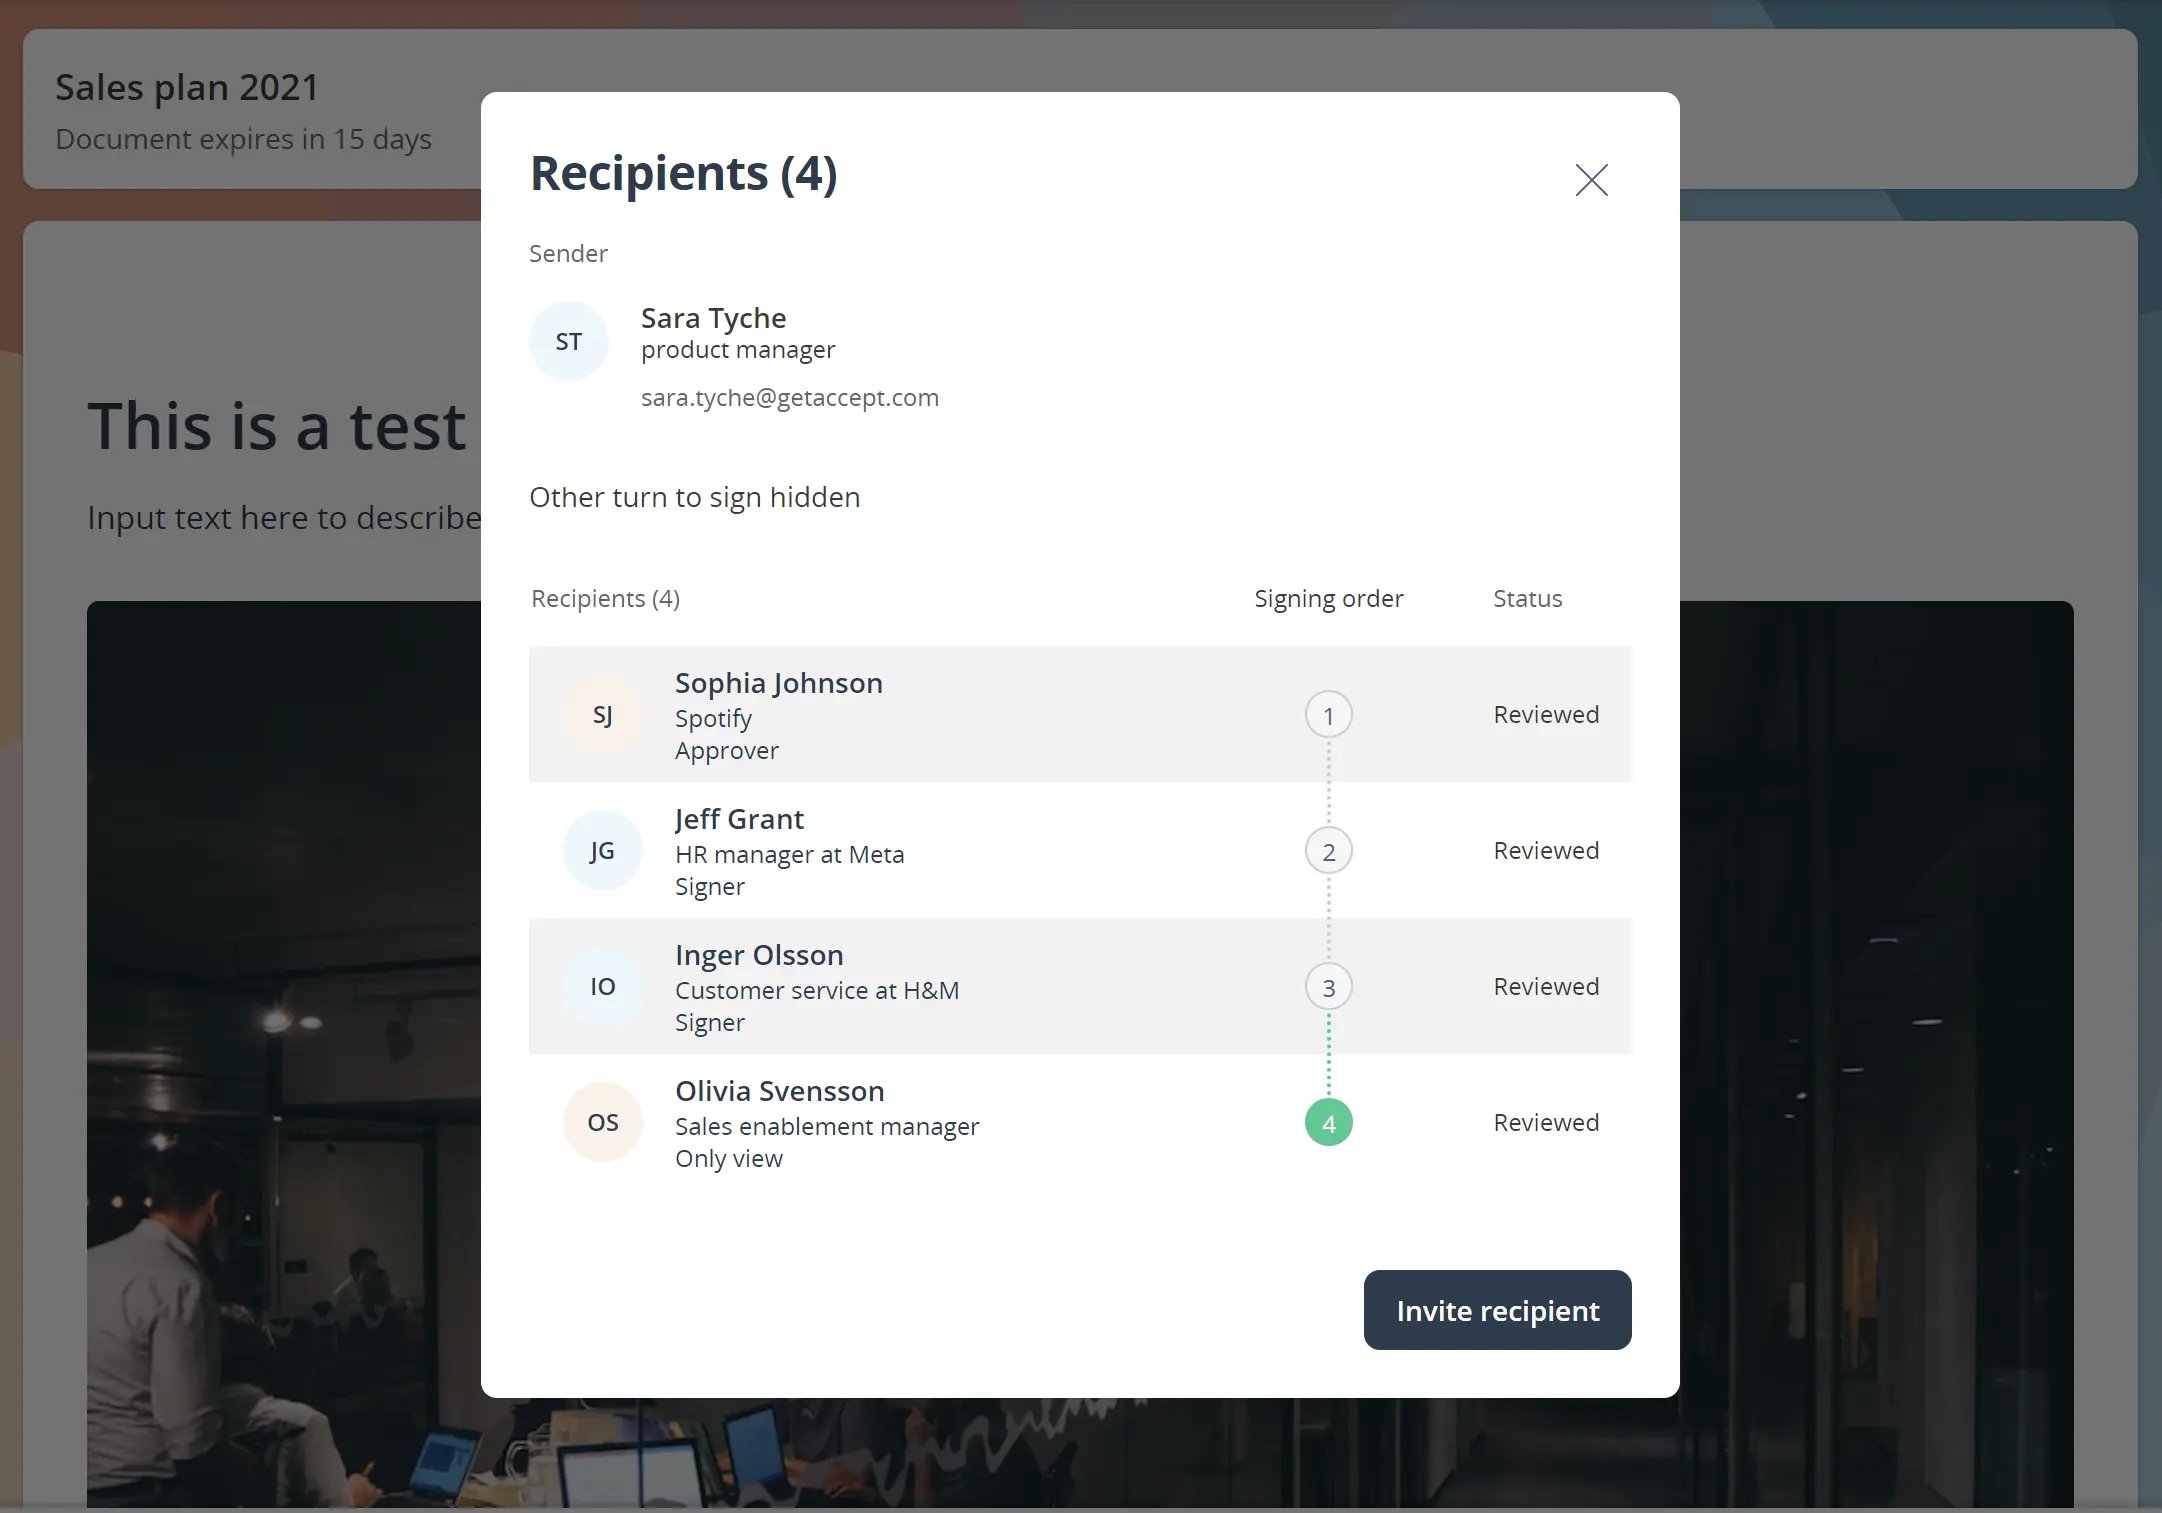Click Olivia Svensson's OS avatar
Viewport: 2162px width, 1513px height.
(x=603, y=1123)
